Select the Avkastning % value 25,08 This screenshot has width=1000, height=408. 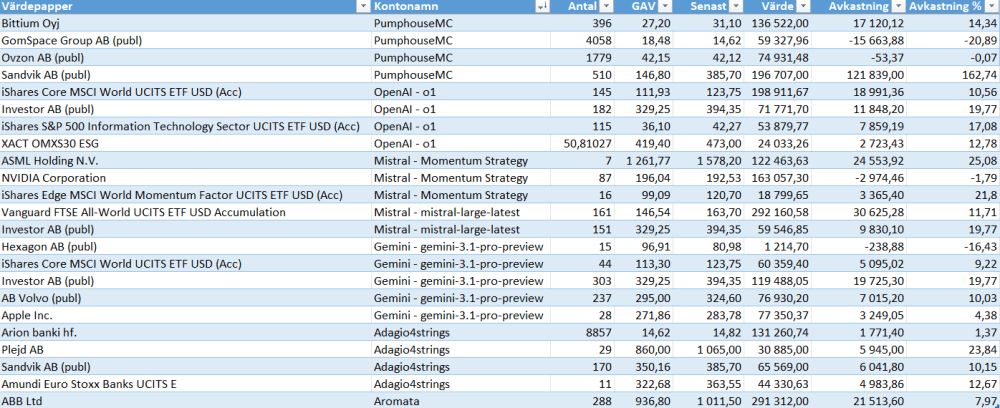click(x=953, y=161)
